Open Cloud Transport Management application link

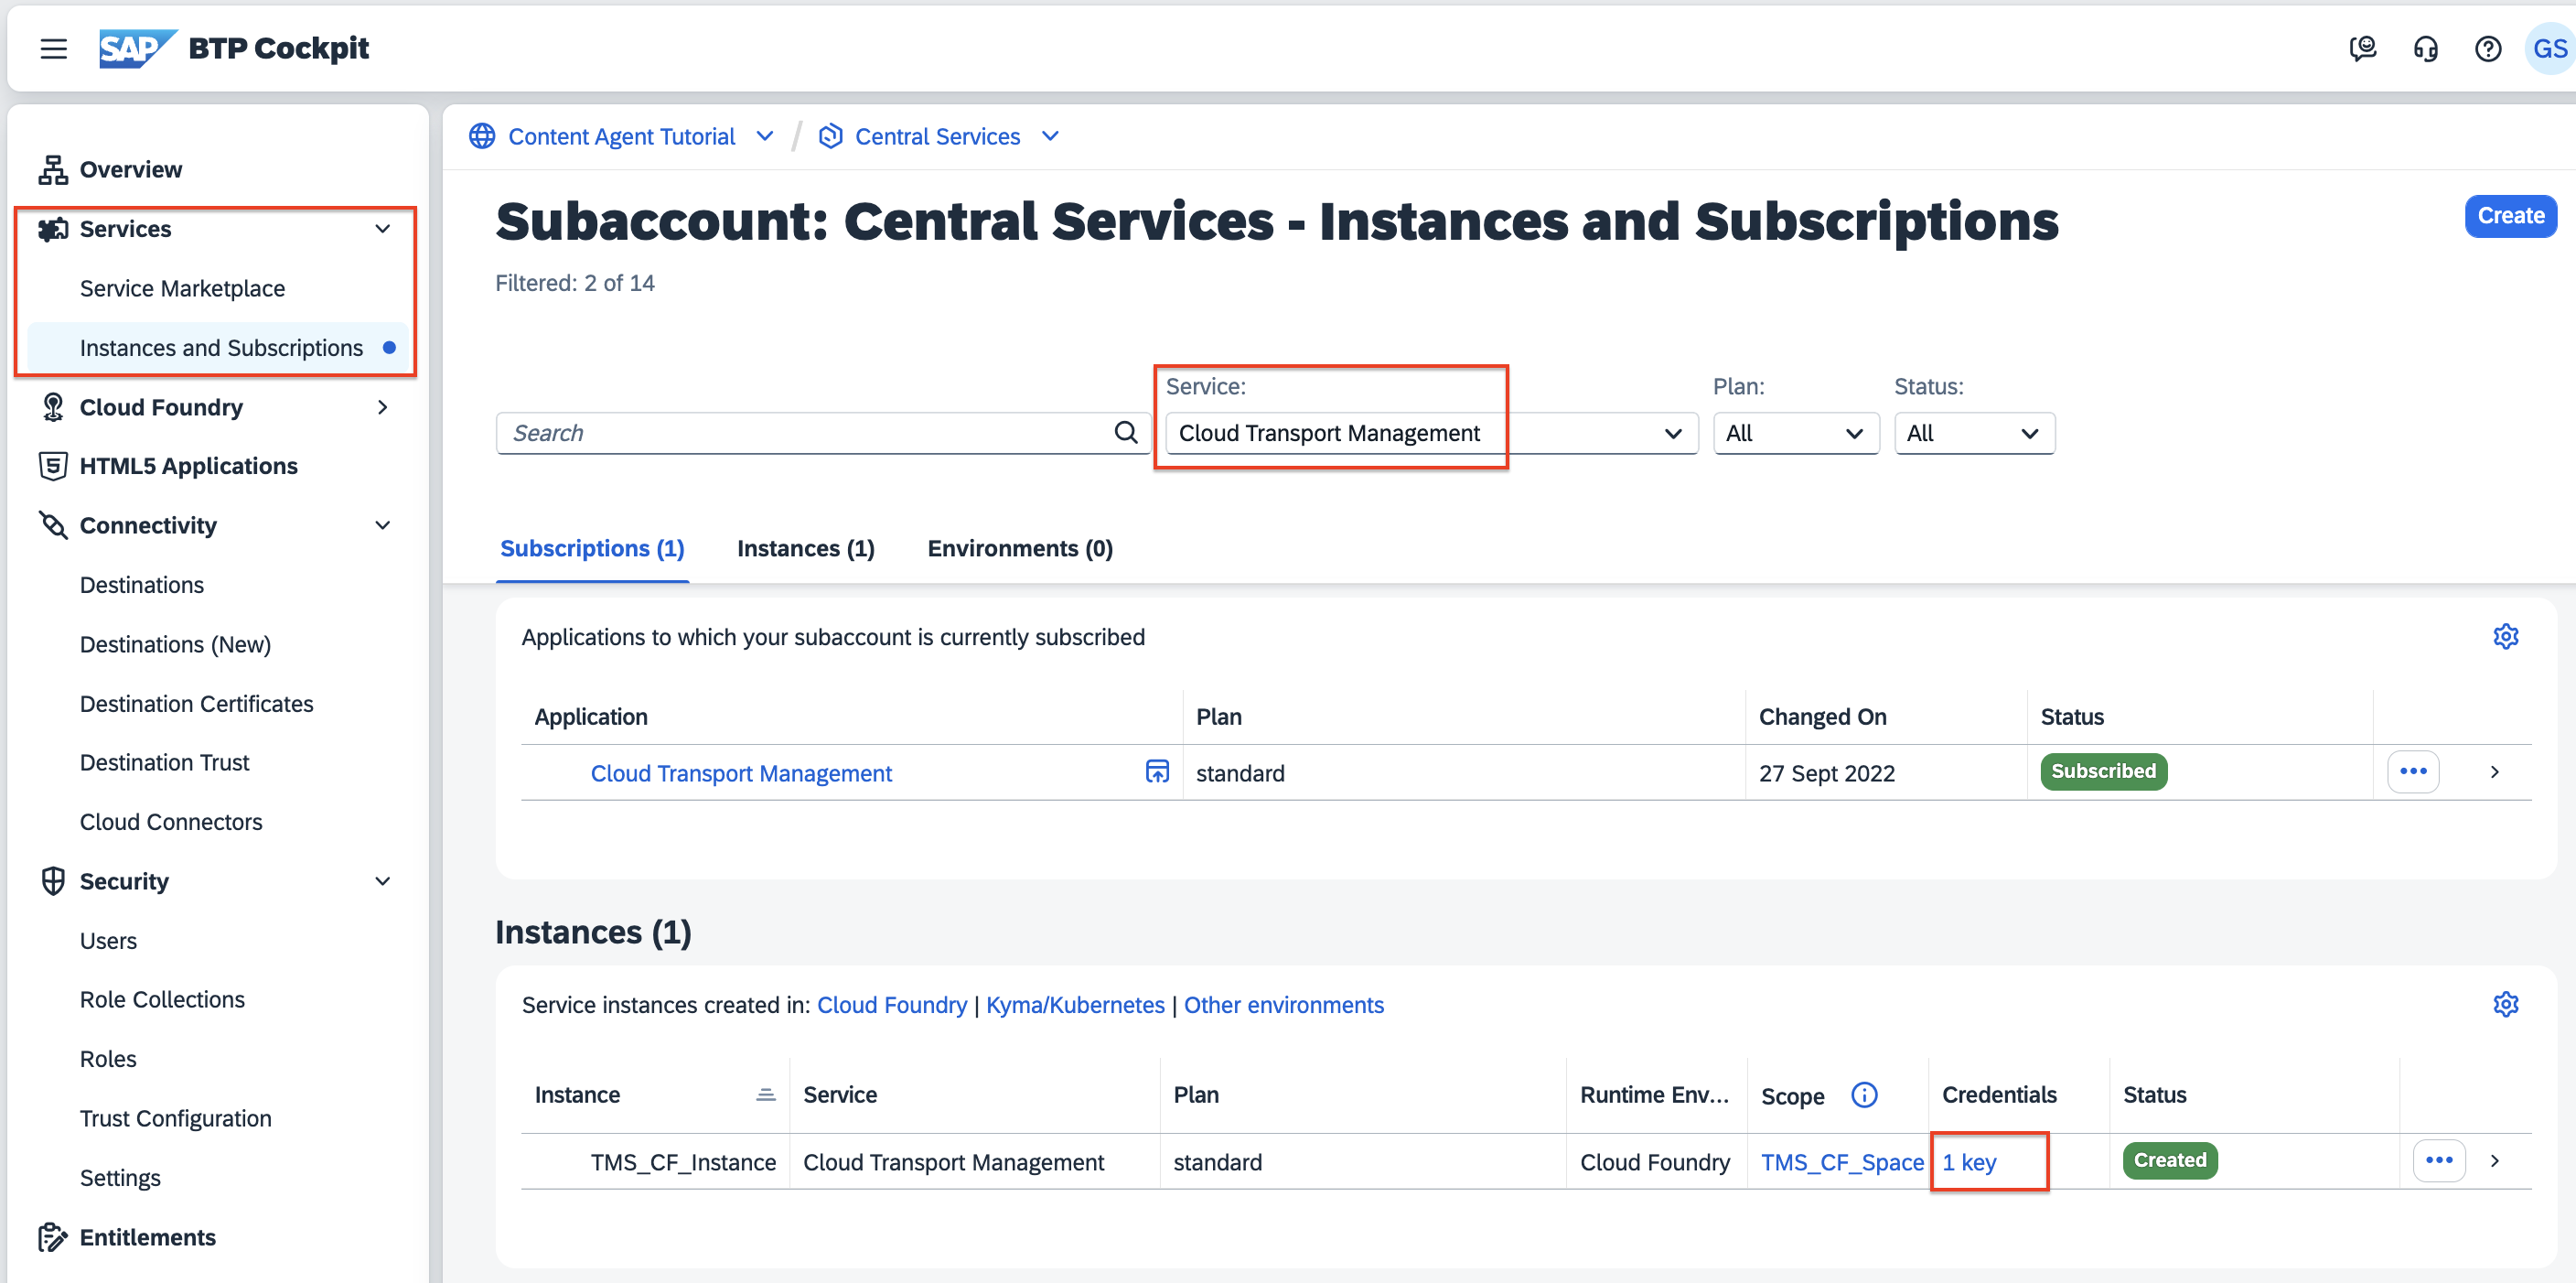(x=741, y=773)
